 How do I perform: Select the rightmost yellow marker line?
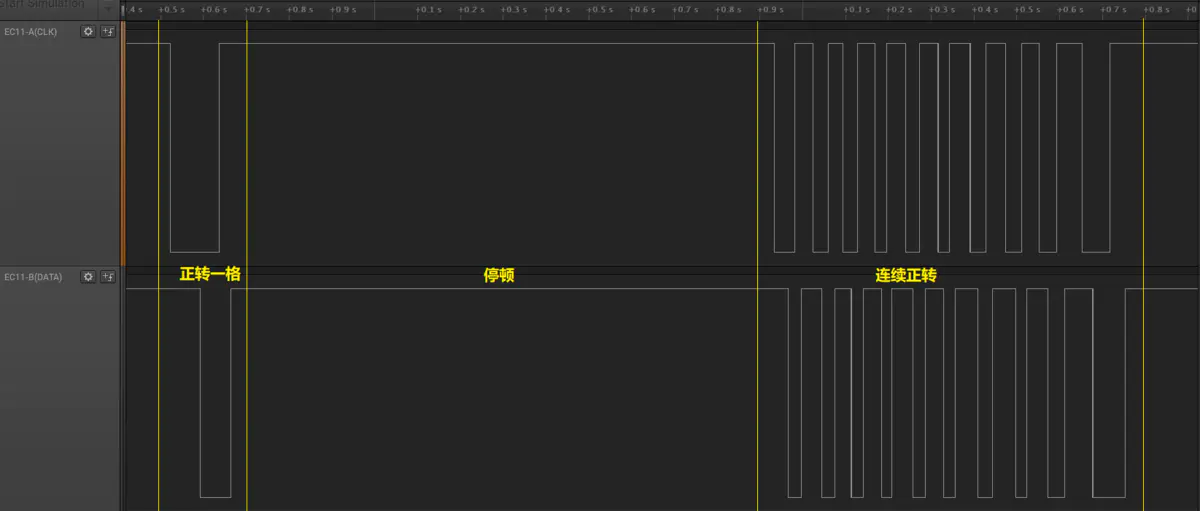click(1143, 260)
